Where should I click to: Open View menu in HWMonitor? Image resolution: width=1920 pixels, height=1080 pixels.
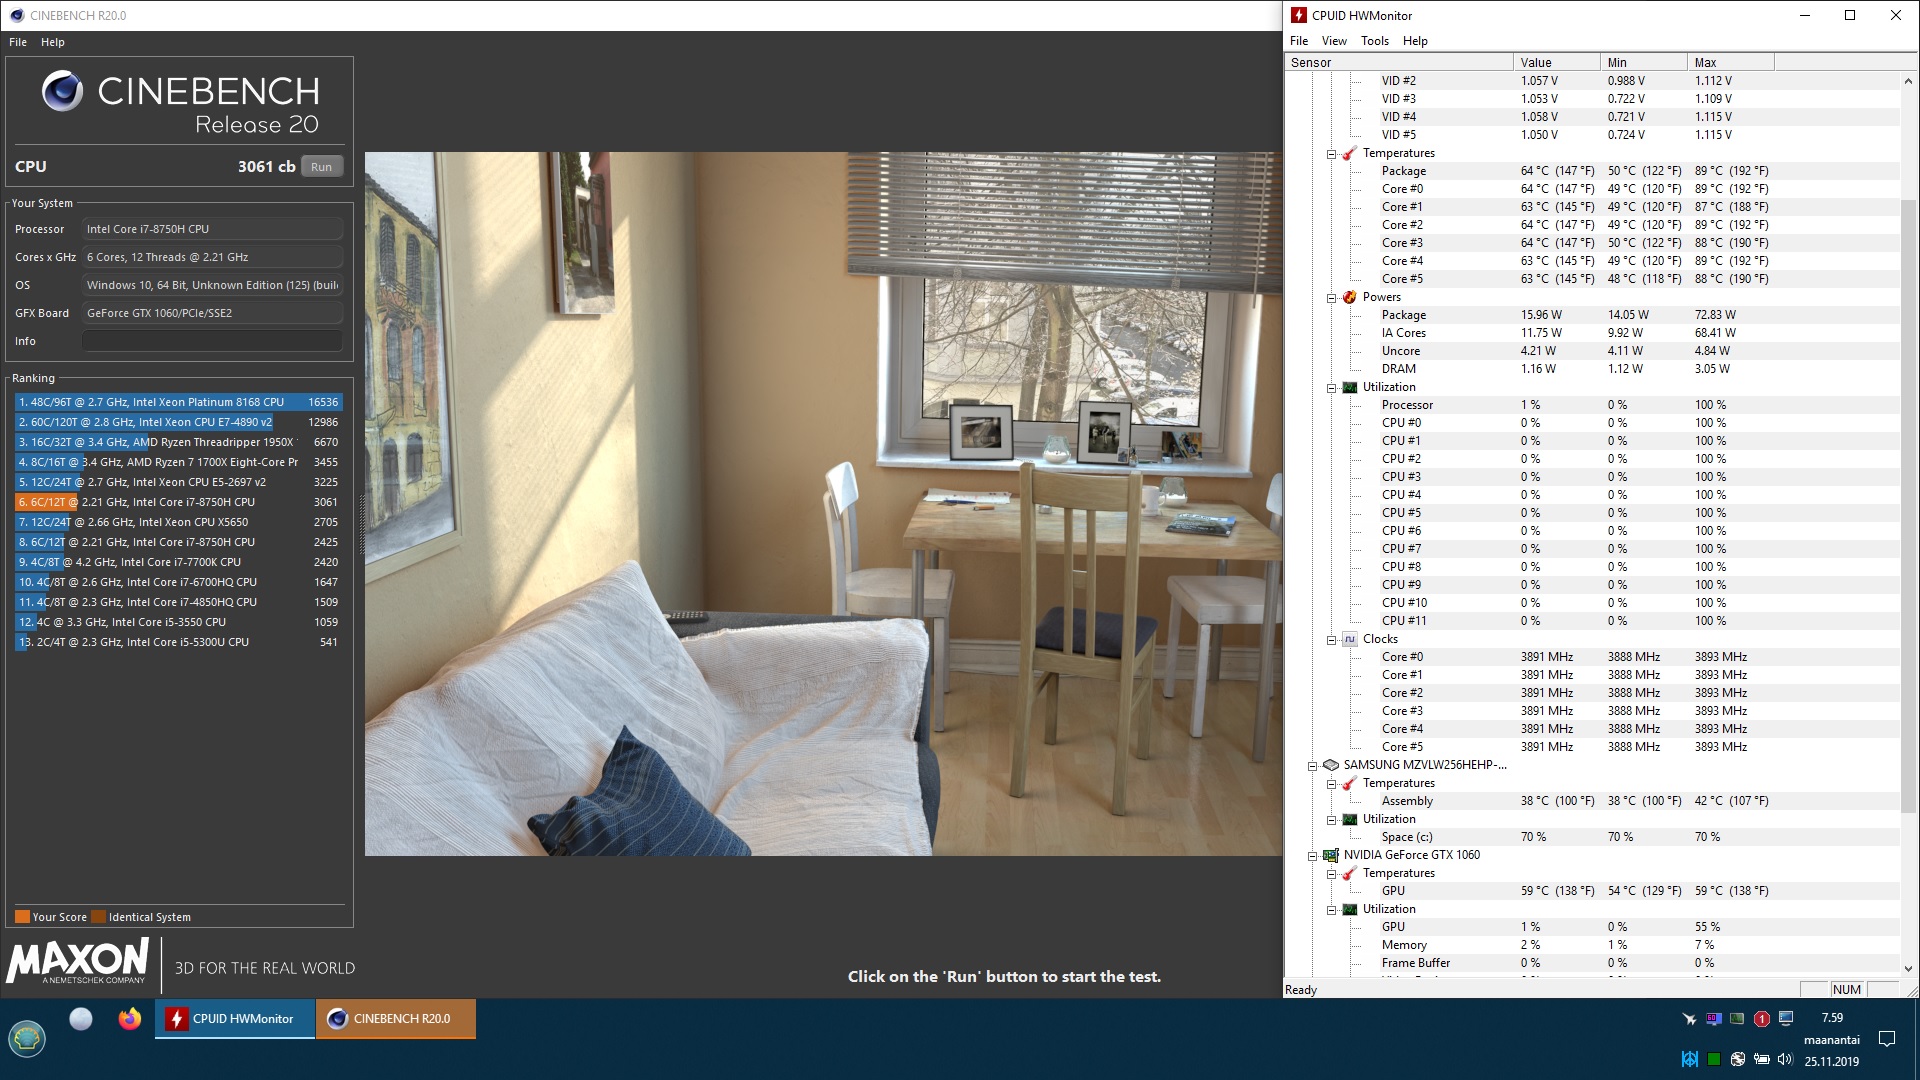point(1334,41)
